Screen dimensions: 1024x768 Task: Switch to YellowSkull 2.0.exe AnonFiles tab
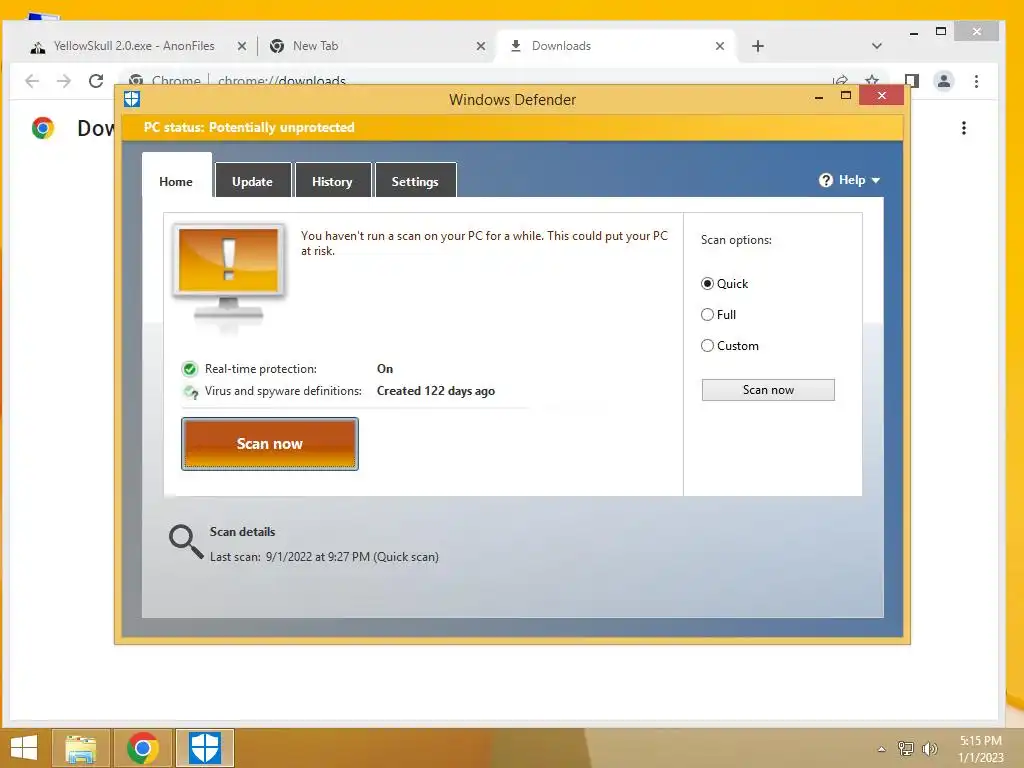click(134, 46)
